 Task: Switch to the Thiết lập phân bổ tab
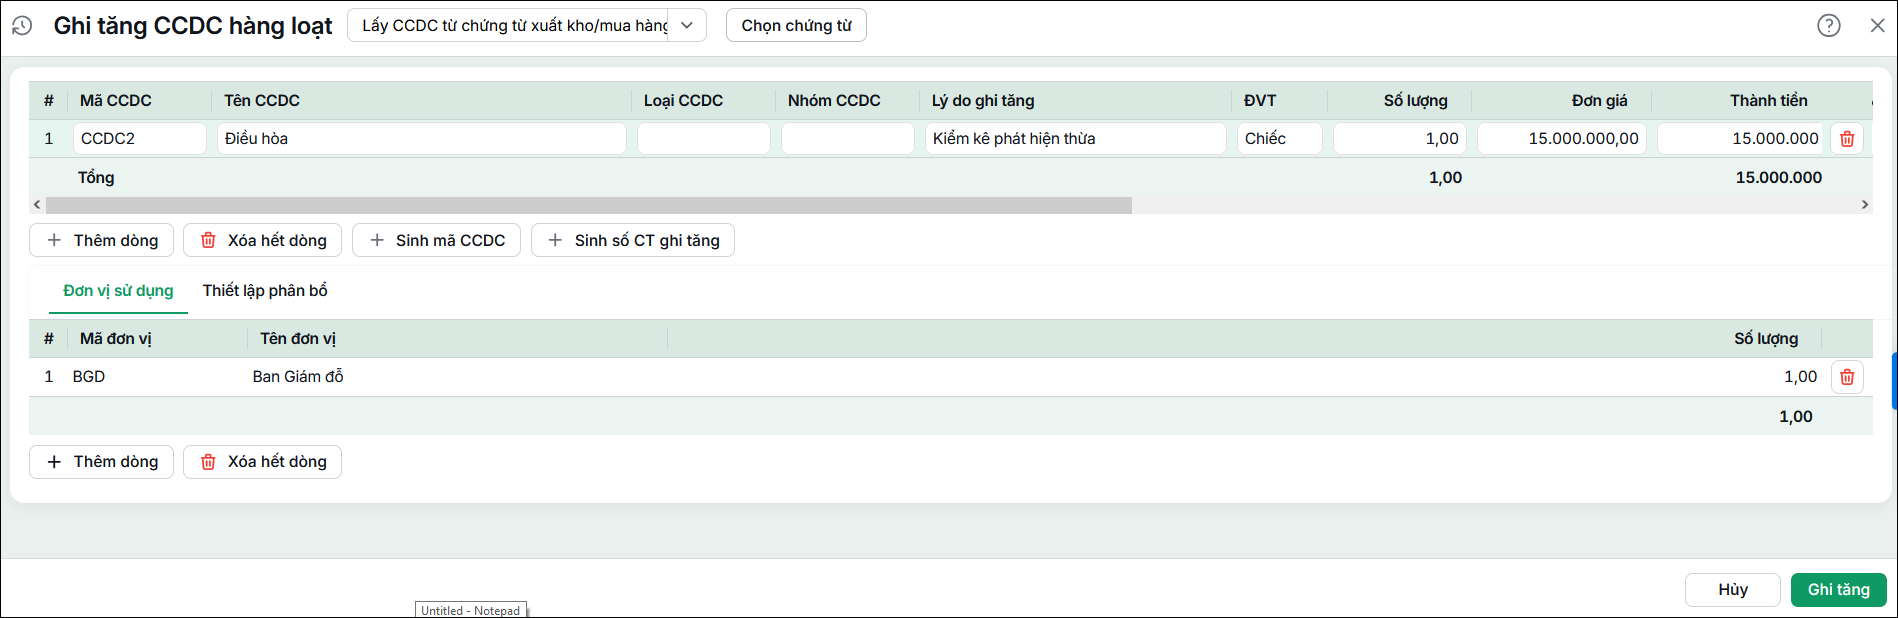coord(265,290)
